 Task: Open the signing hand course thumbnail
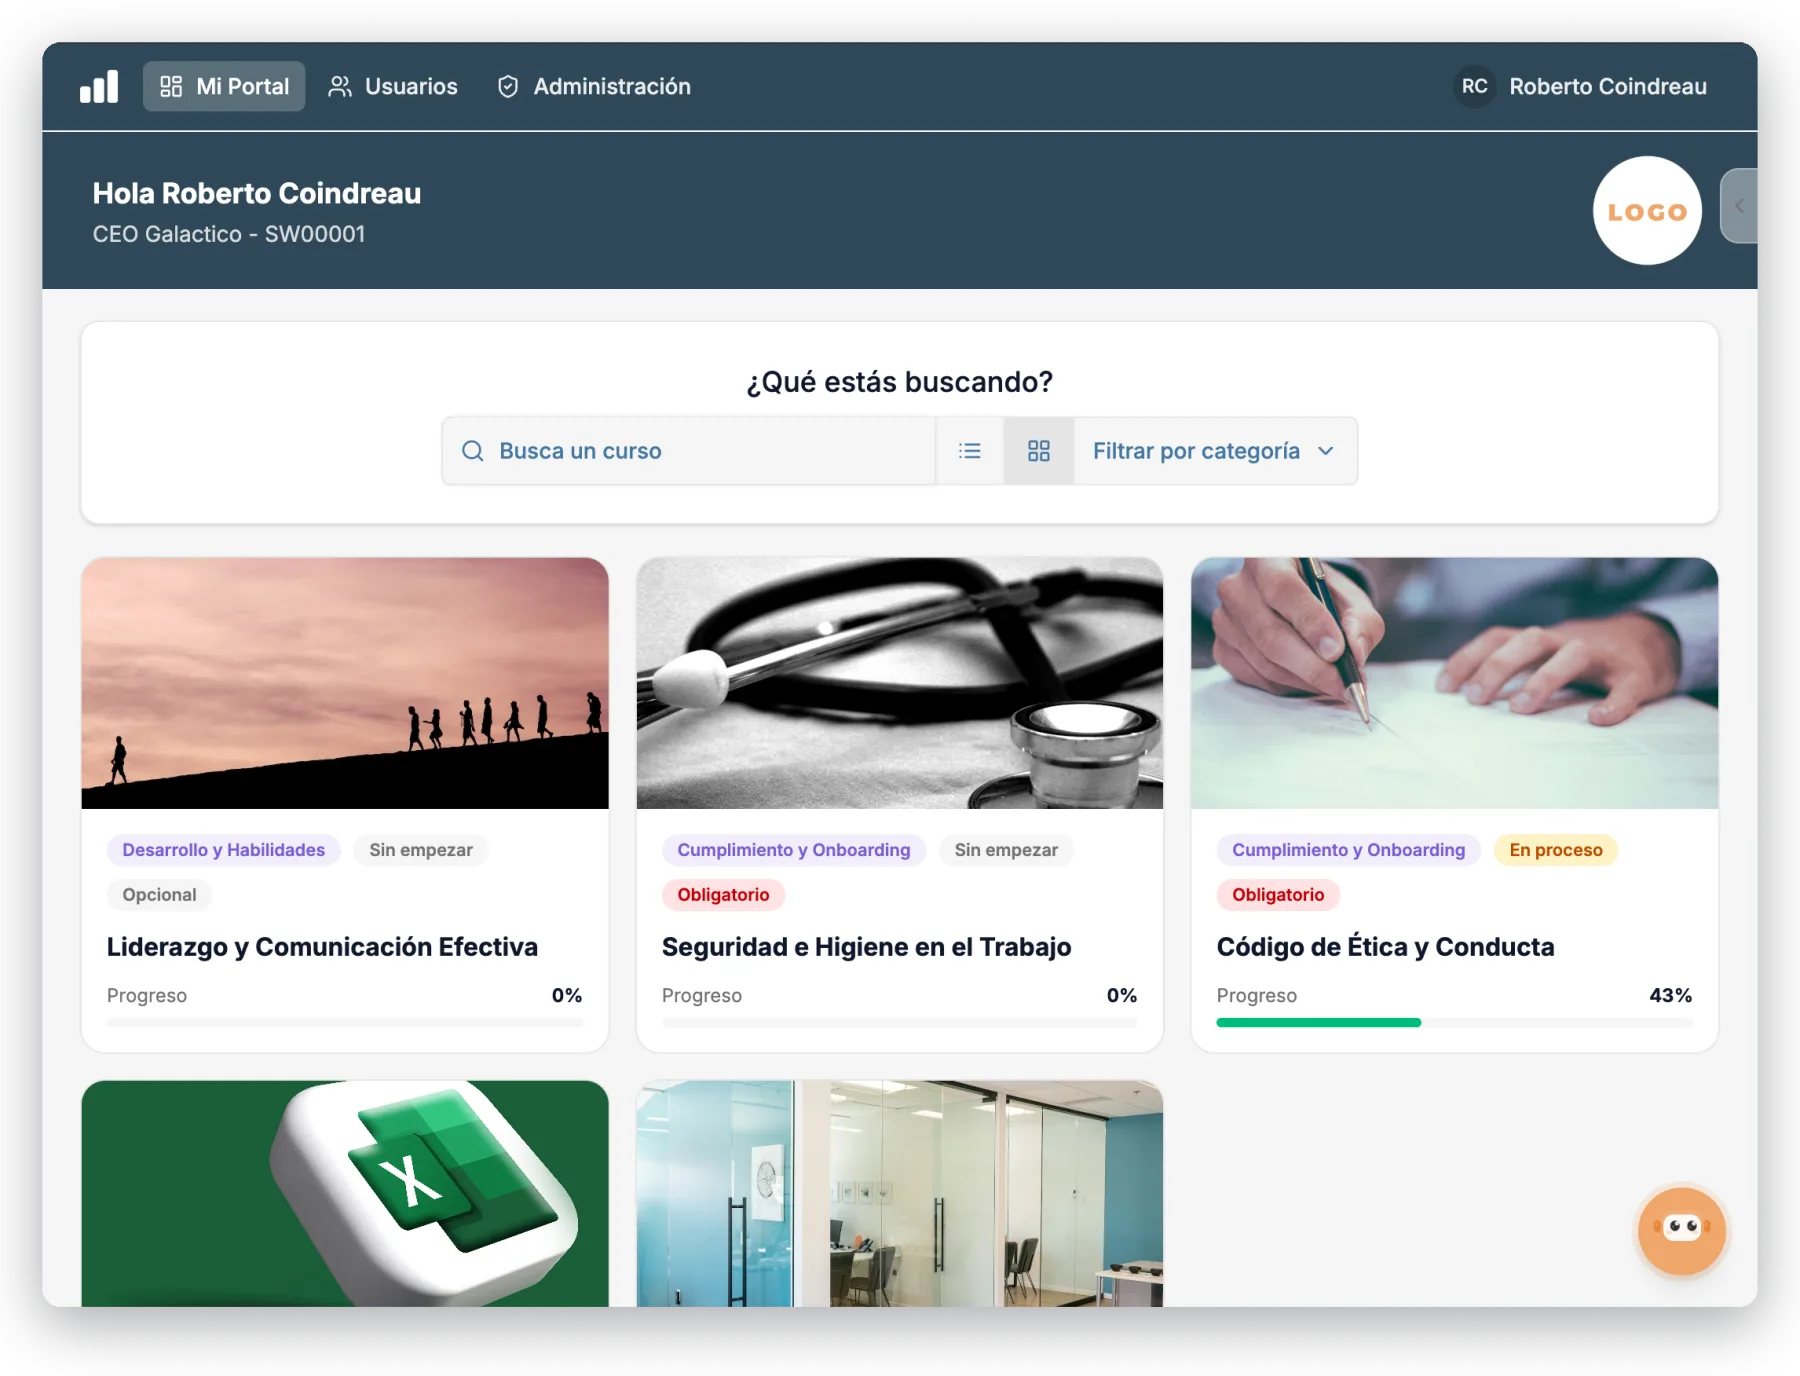1455,683
